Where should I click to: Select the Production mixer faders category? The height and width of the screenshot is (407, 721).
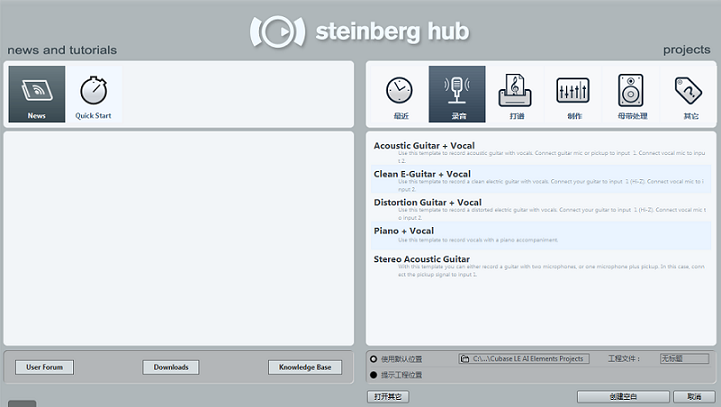click(x=573, y=94)
